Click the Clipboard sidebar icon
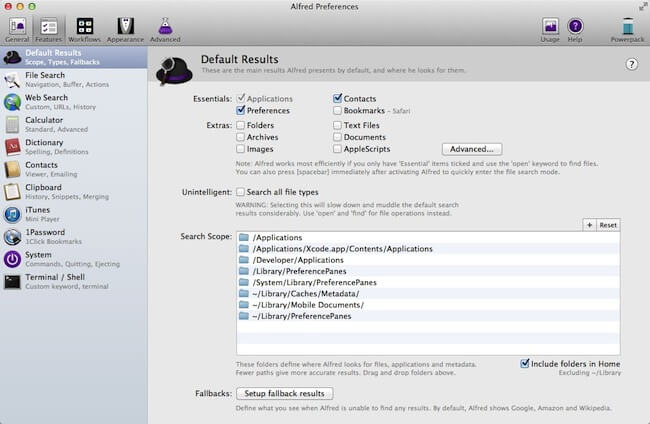The image size is (650, 424). [x=12, y=191]
